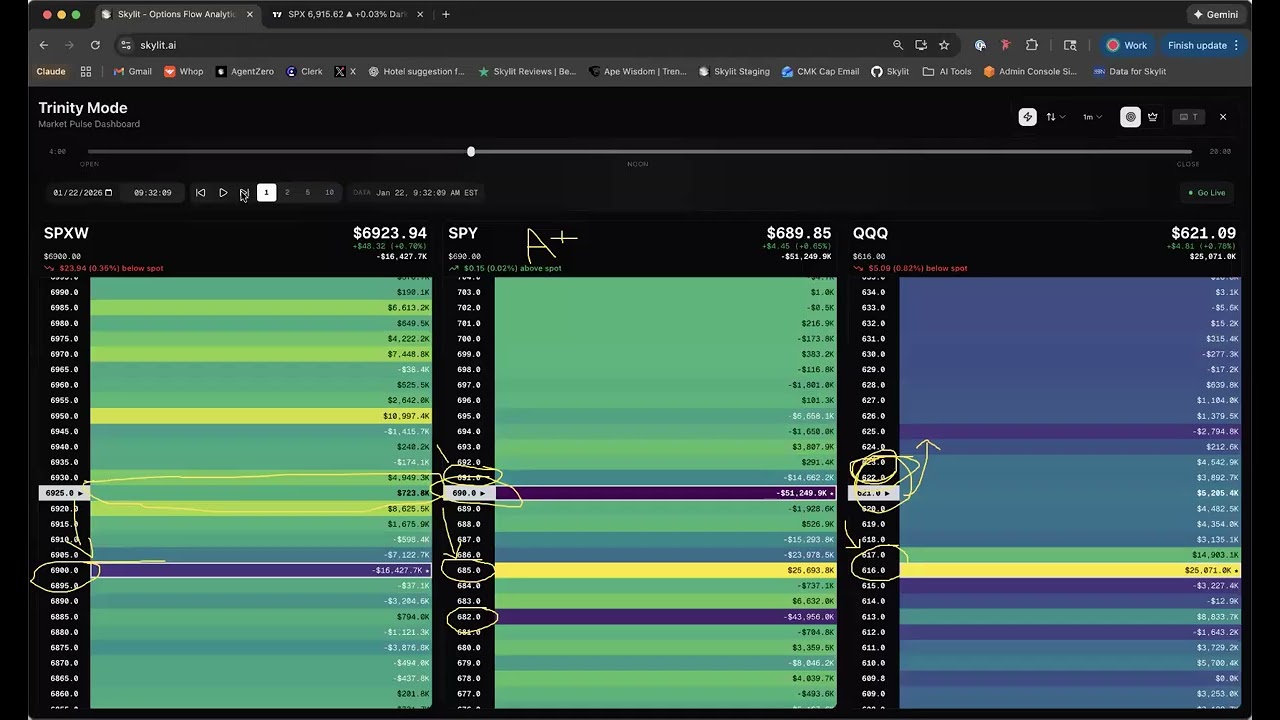
Task: Click the SPXW price $6923.94
Action: pos(389,233)
